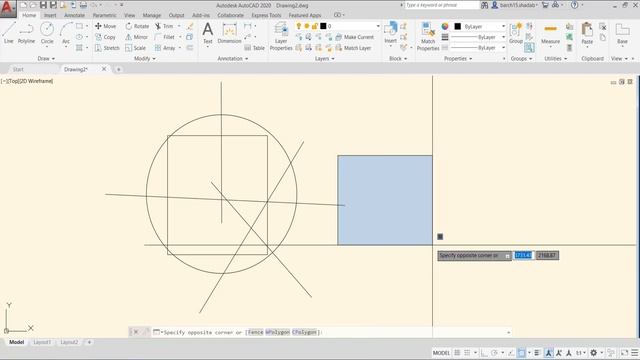Screen dimensions: 640x360
Task: Expand the Properties panel
Action: click(x=458, y=59)
